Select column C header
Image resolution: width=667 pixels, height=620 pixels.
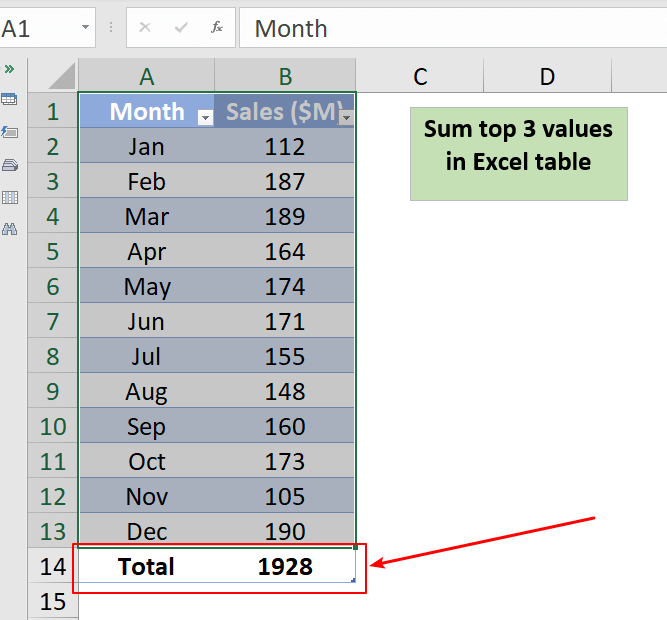click(x=420, y=76)
